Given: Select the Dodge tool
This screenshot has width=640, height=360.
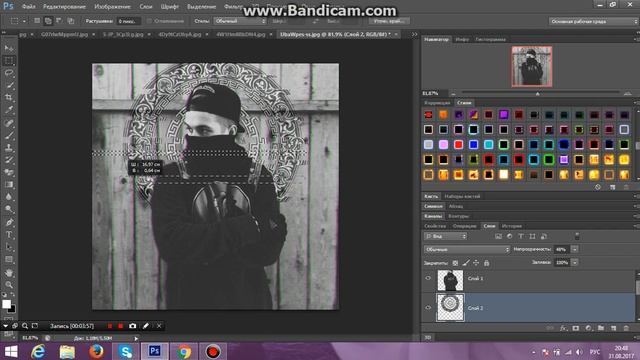Looking at the screenshot, I should tap(9, 209).
